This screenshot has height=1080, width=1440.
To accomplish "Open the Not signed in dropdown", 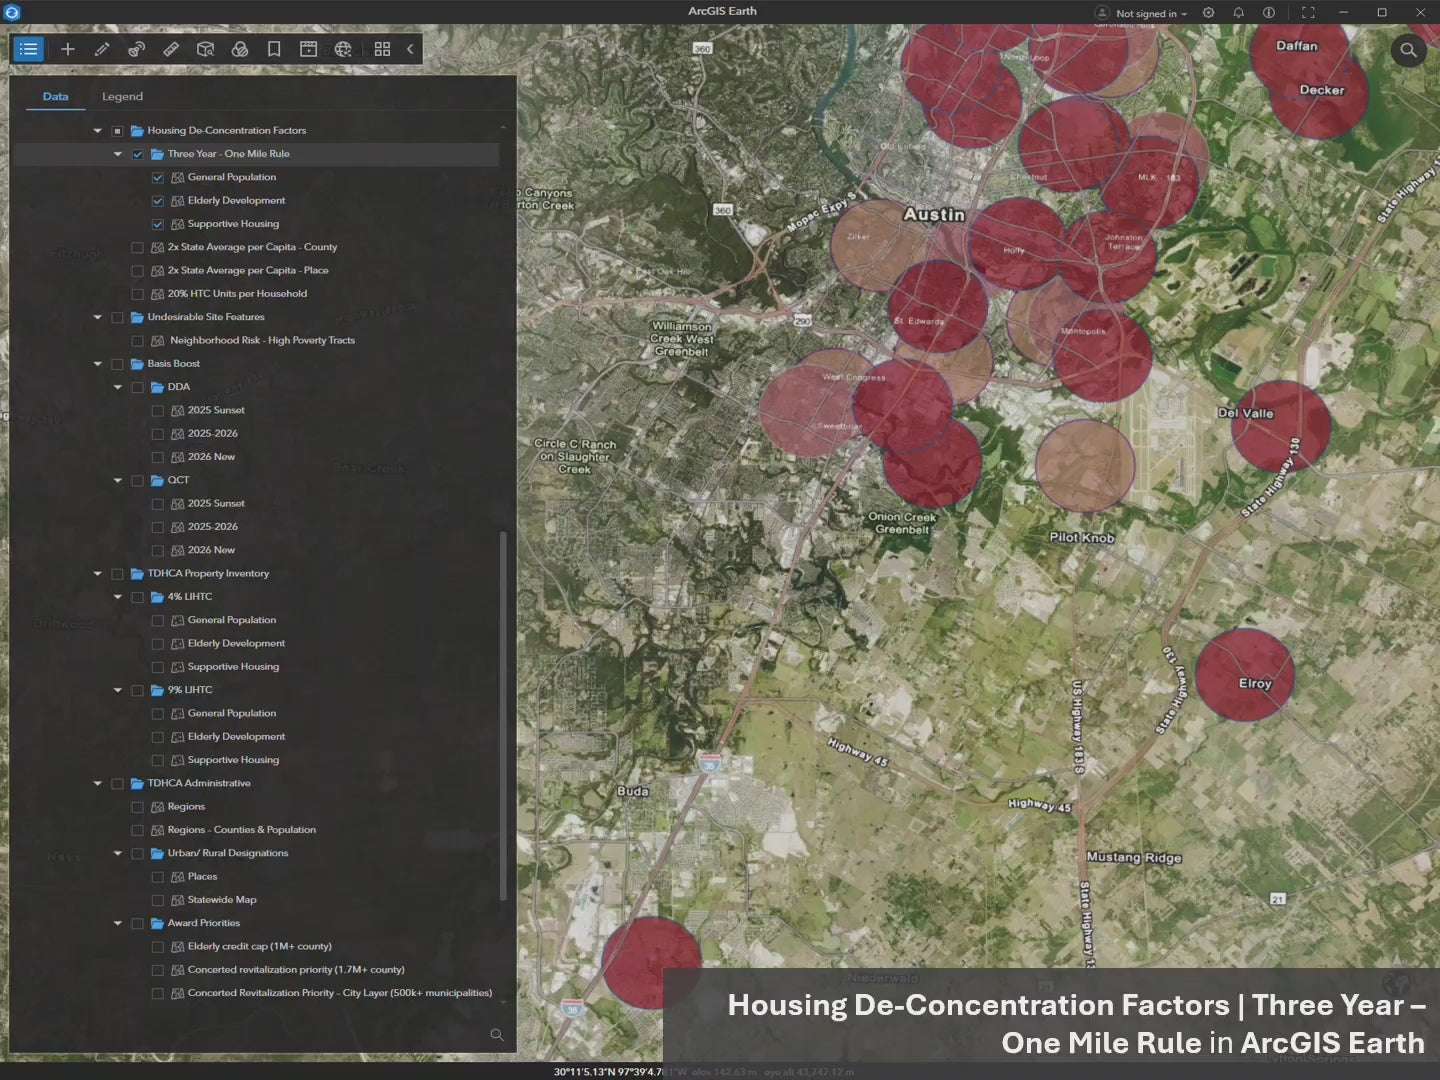I will pyautogui.click(x=1151, y=13).
